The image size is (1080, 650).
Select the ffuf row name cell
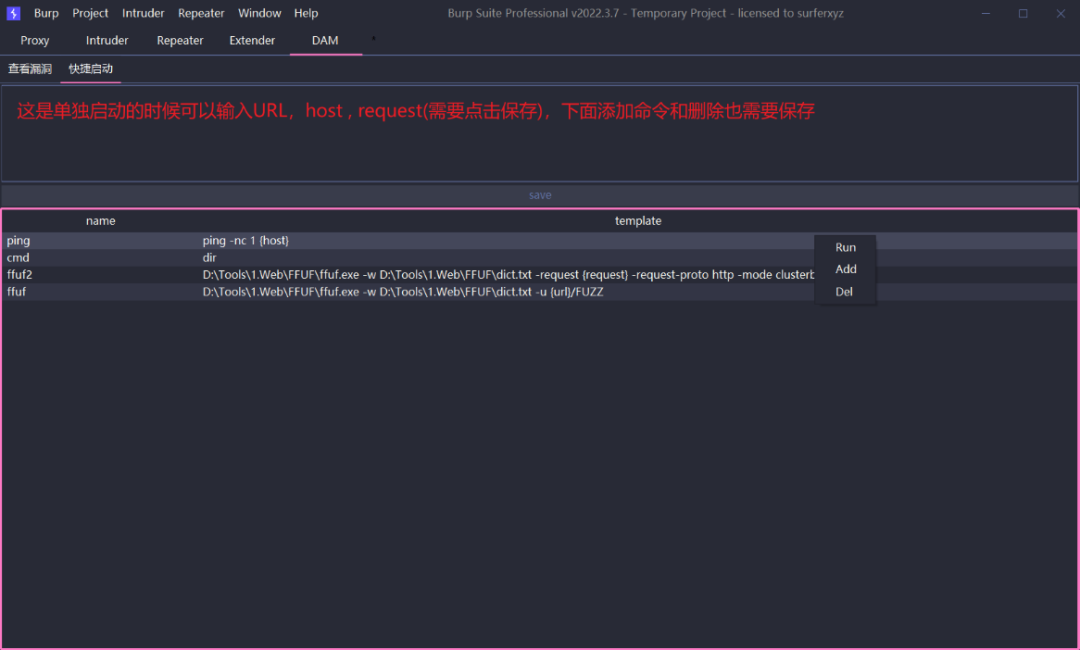coord(101,292)
